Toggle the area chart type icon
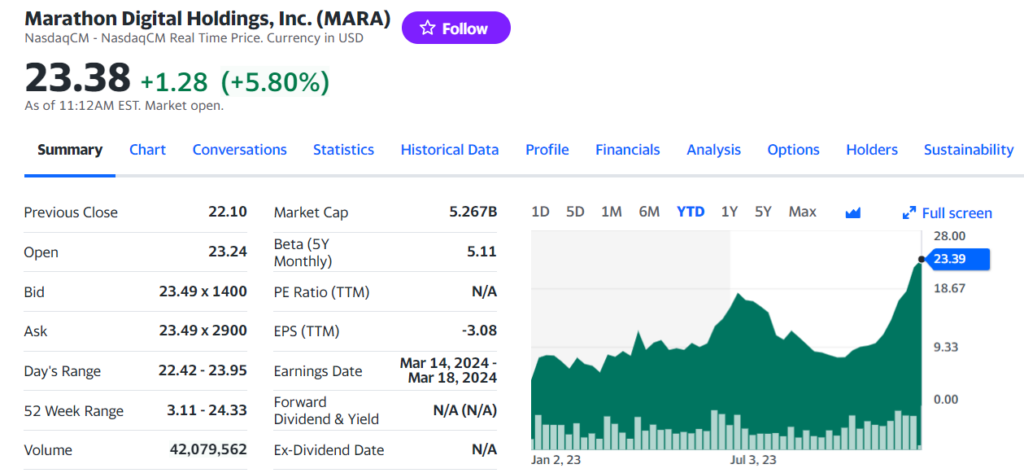 (853, 213)
